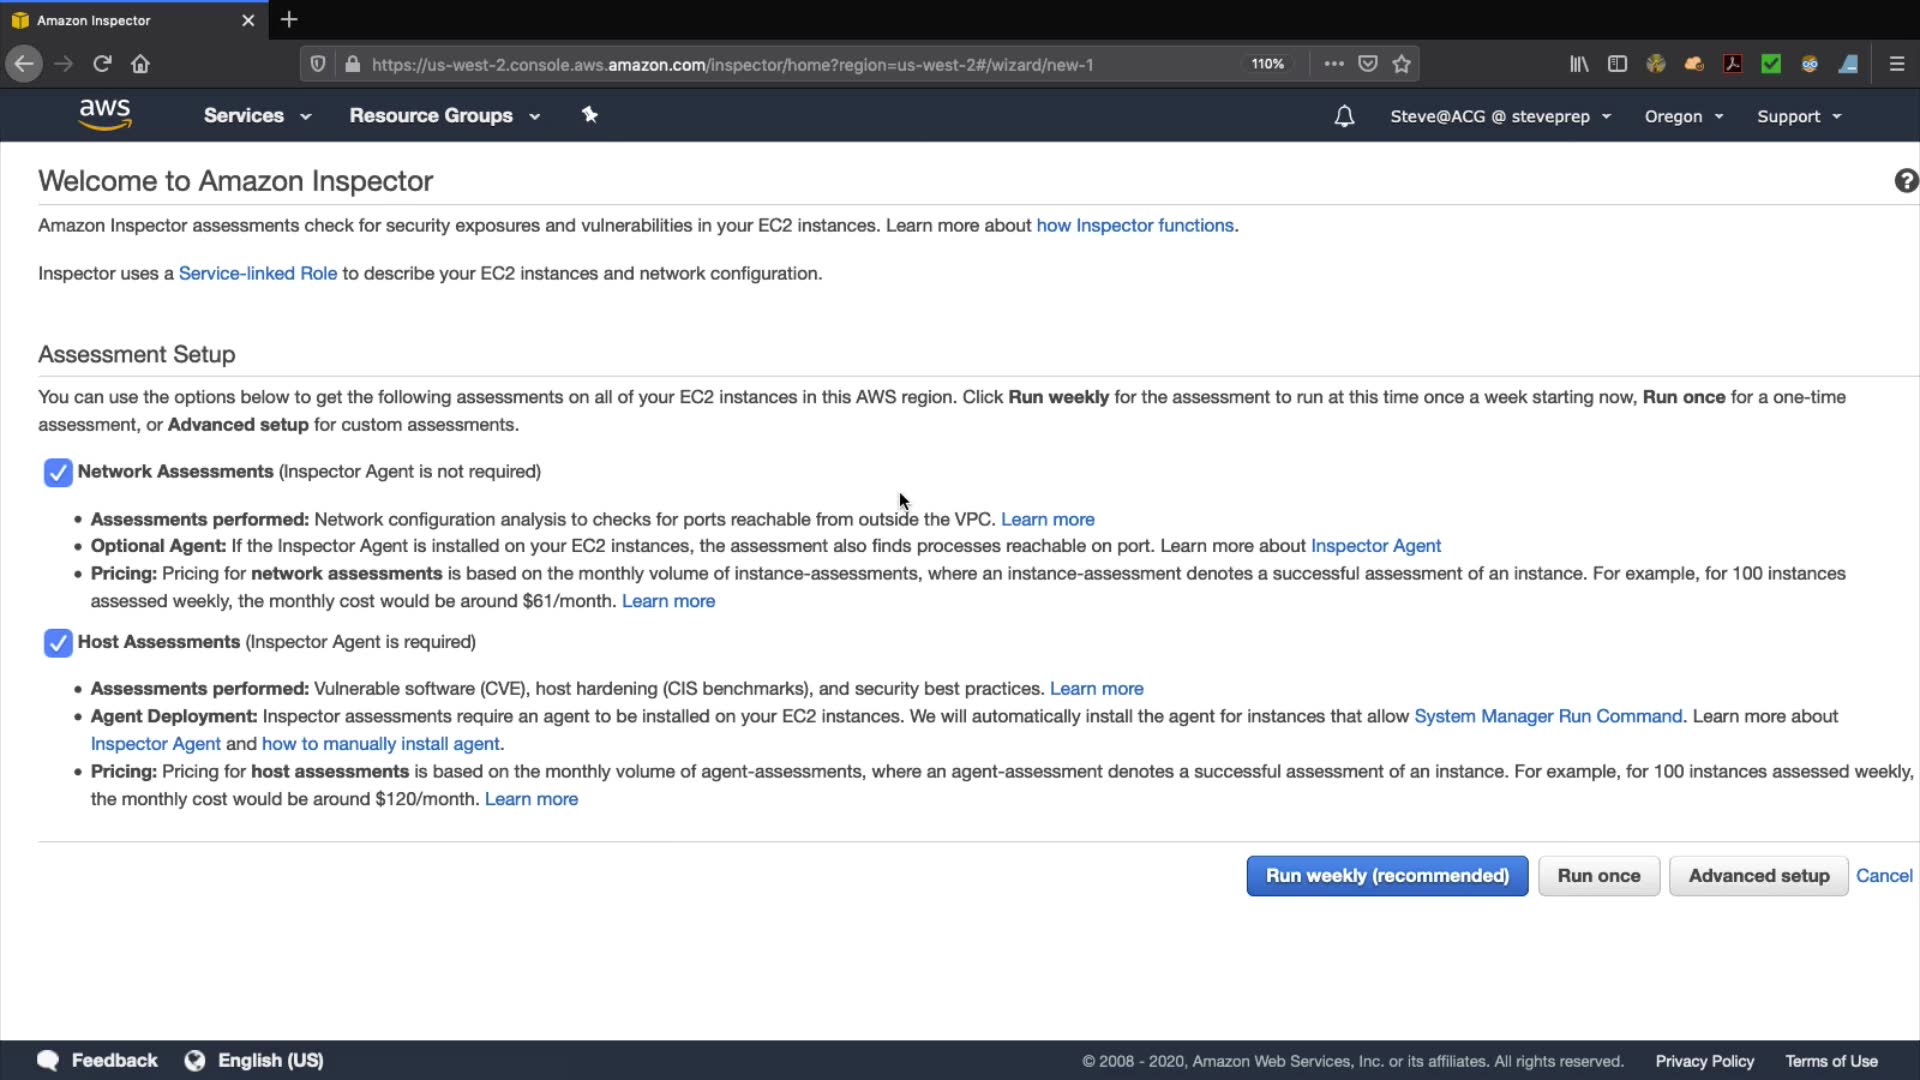
Task: Click the Advanced setup button
Action: [1758, 876]
